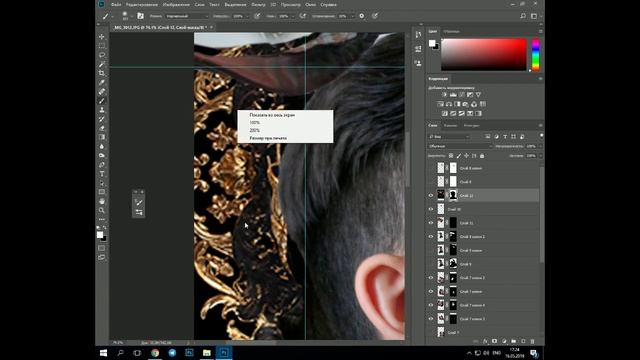Select the Clone Stamp tool
640x360 pixels.
(x=102, y=110)
